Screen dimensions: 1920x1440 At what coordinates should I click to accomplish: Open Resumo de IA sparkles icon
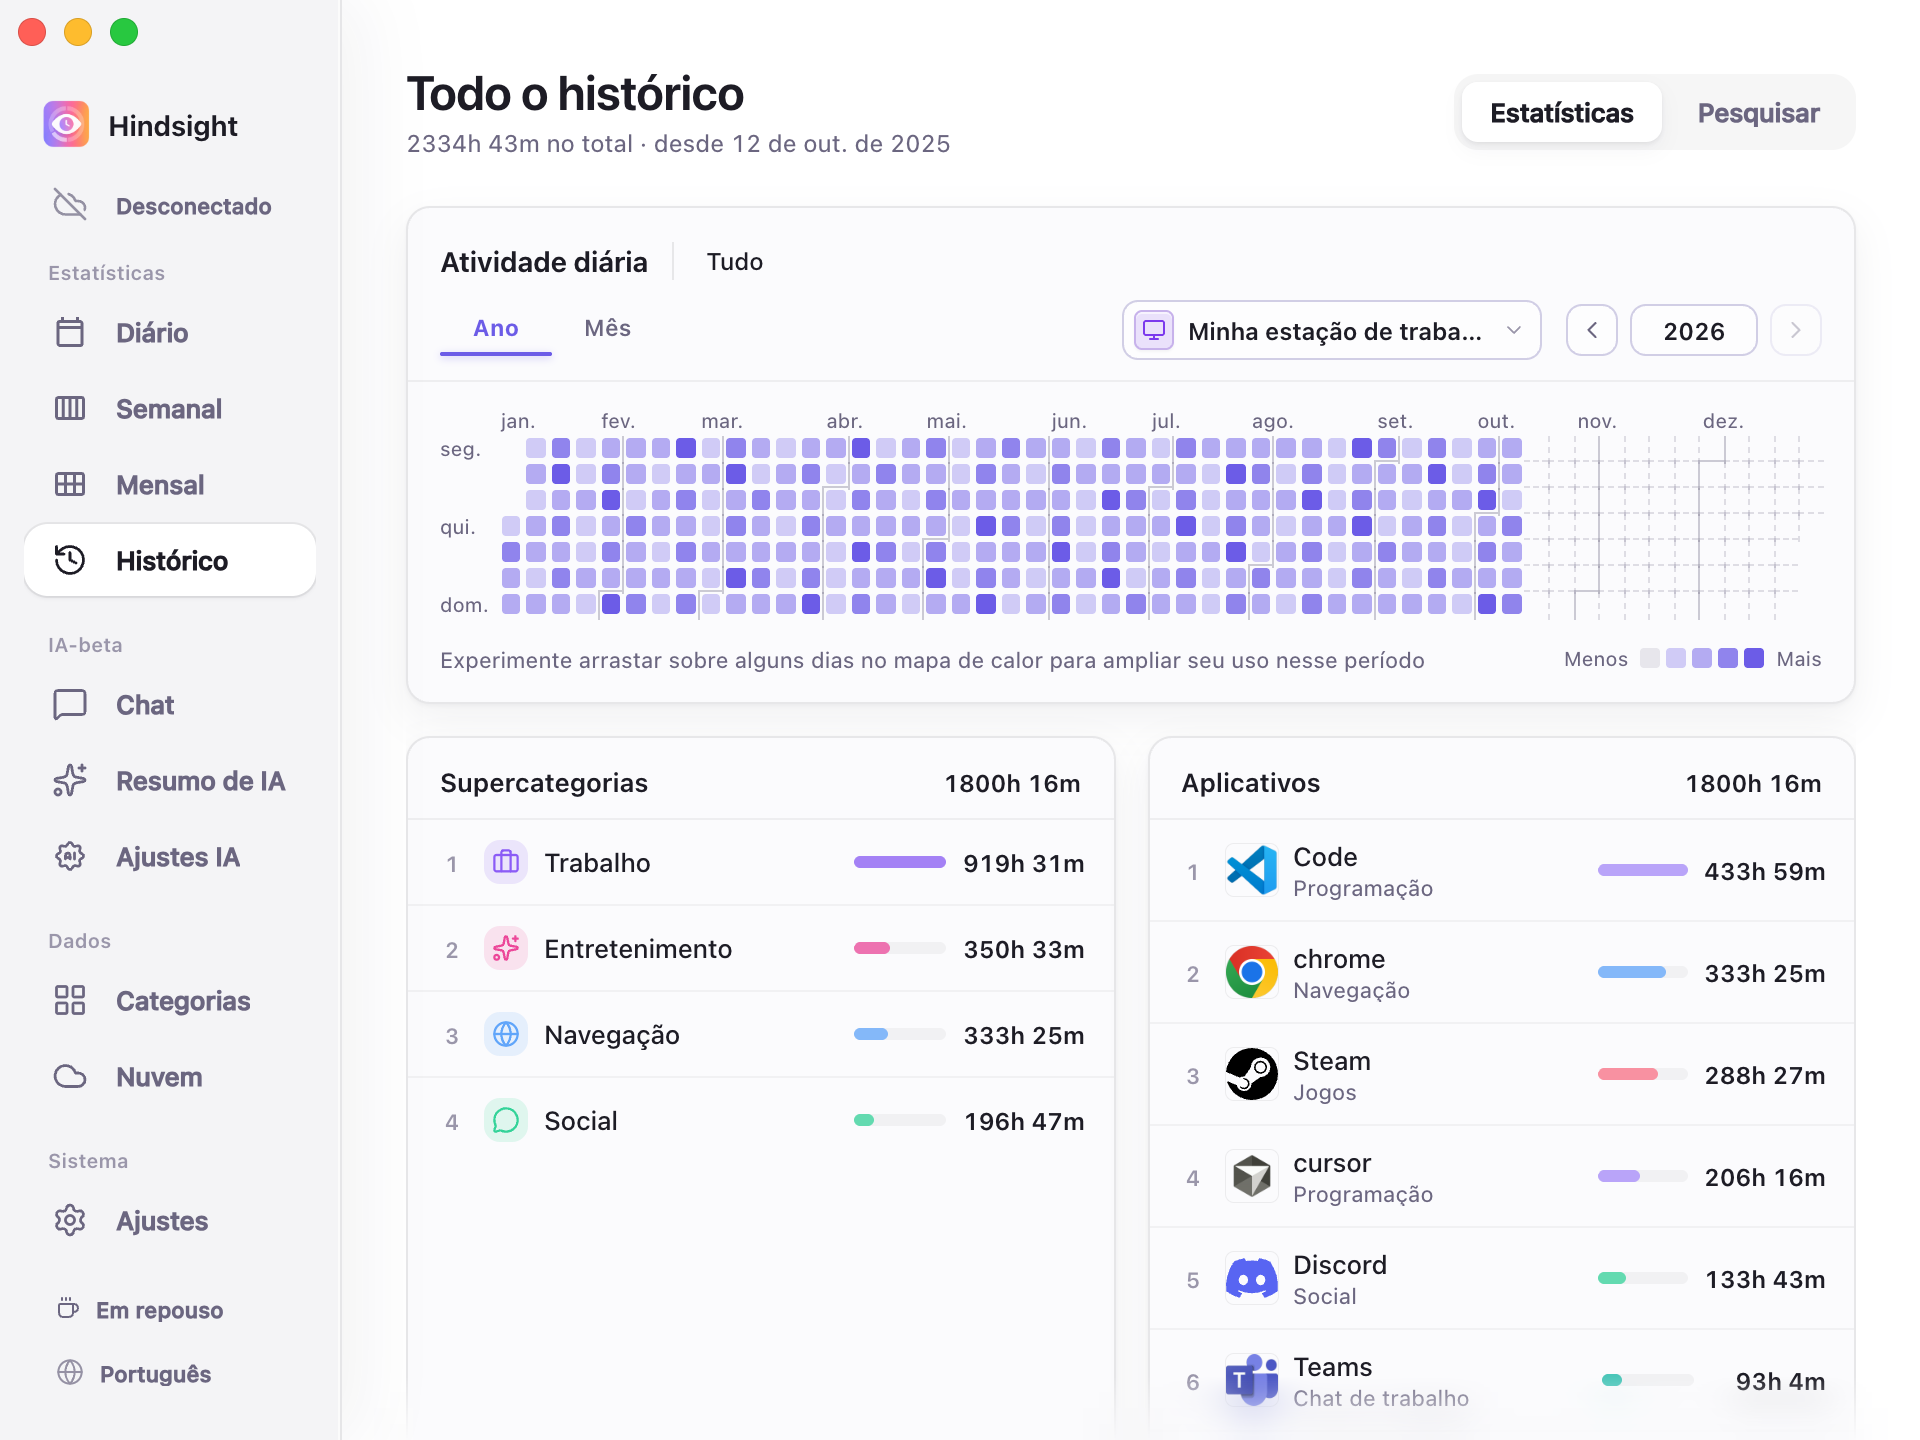point(70,780)
